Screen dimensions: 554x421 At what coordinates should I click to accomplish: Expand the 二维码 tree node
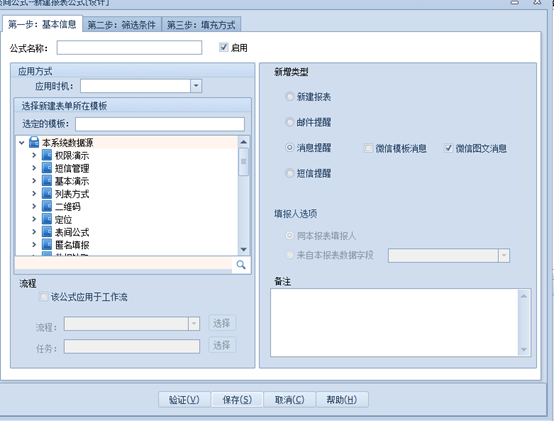34,206
